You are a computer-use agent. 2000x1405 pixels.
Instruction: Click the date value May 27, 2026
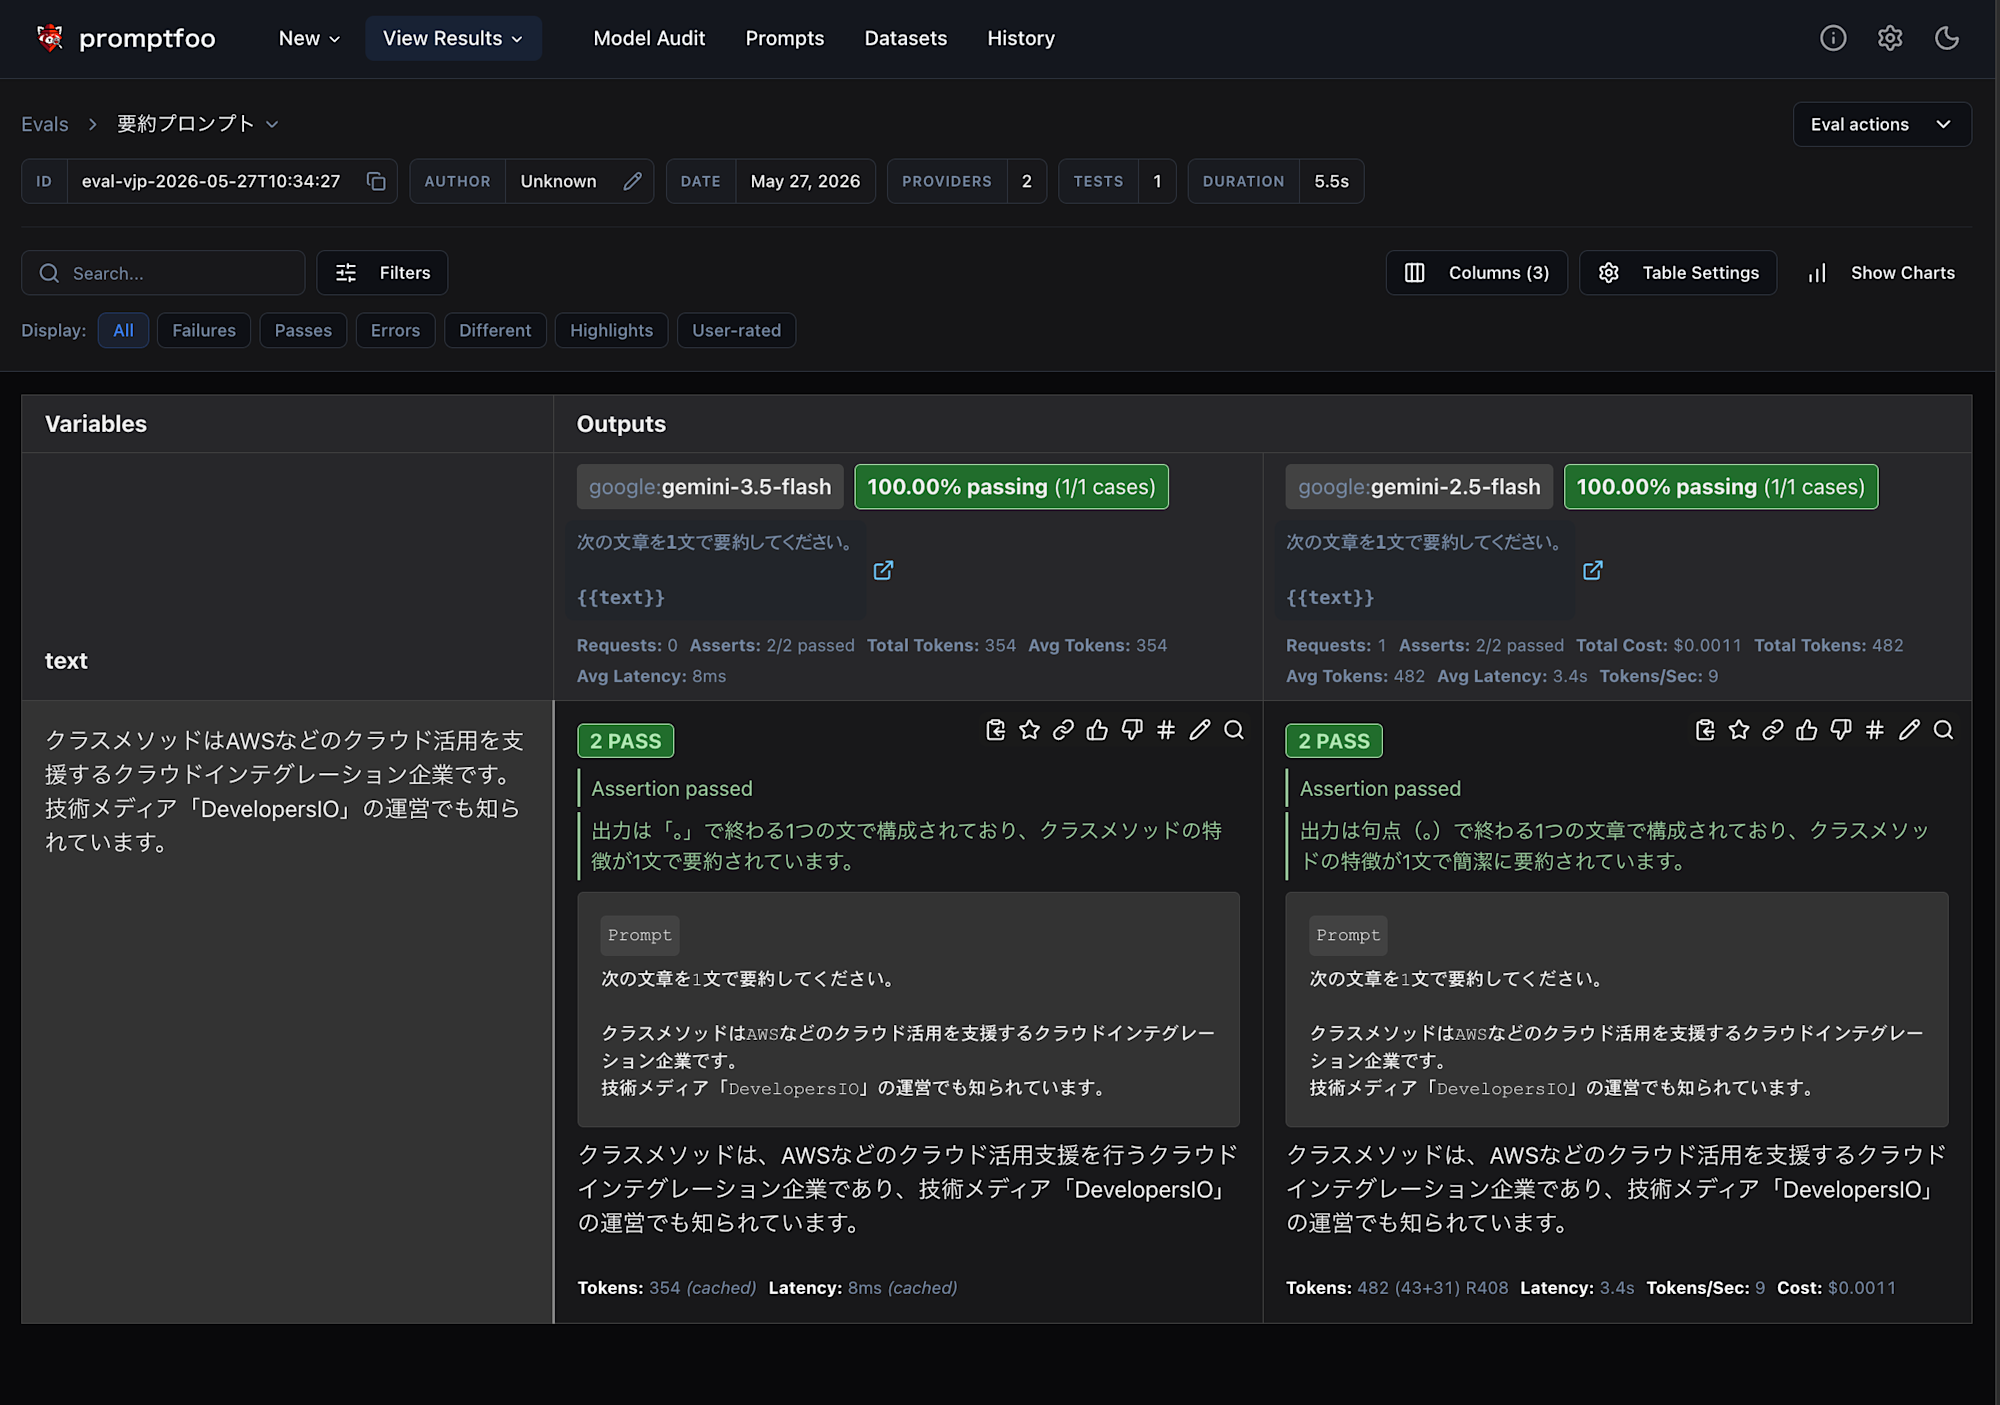pyautogui.click(x=805, y=181)
